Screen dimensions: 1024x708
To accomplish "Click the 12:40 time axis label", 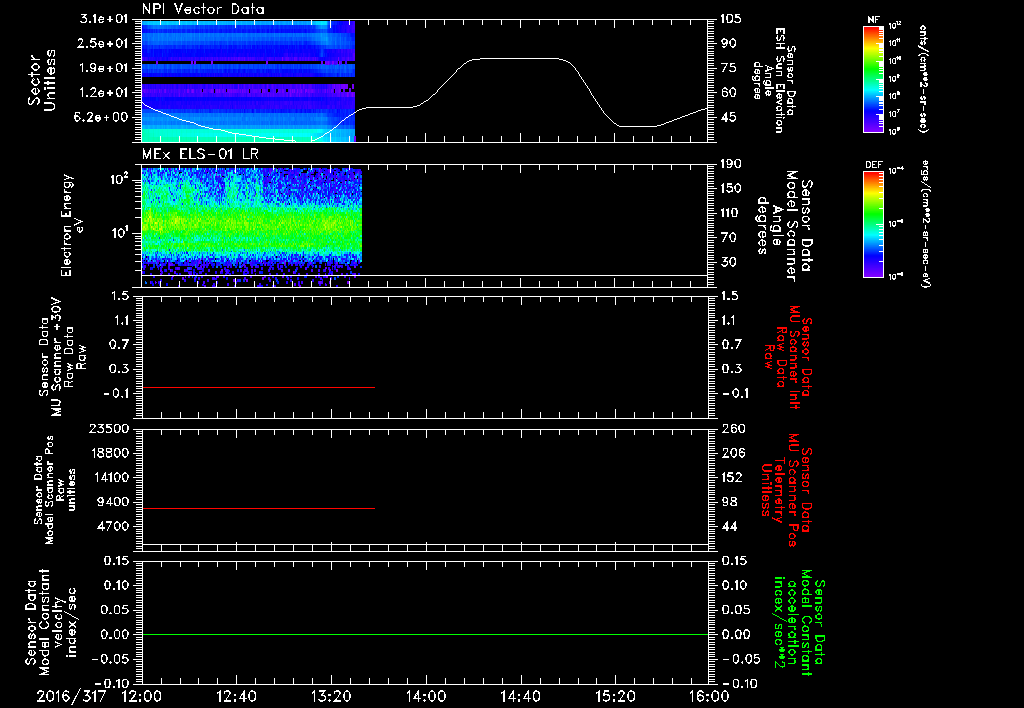I will click(236, 696).
